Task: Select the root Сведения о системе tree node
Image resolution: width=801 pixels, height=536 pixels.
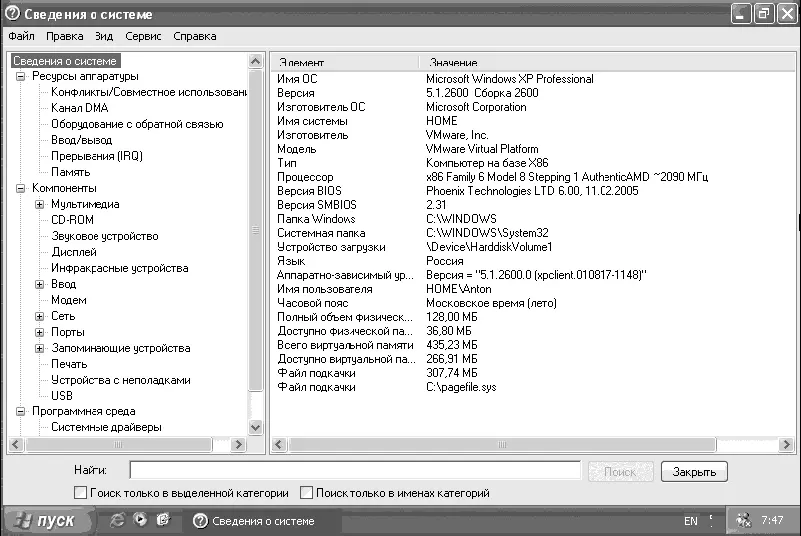Action: [65, 61]
